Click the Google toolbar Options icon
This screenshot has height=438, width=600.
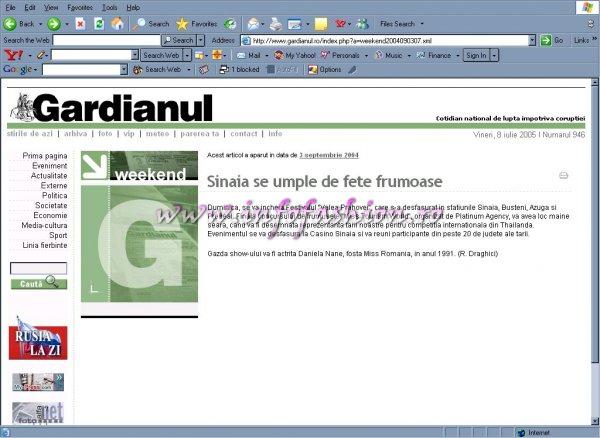(325, 70)
